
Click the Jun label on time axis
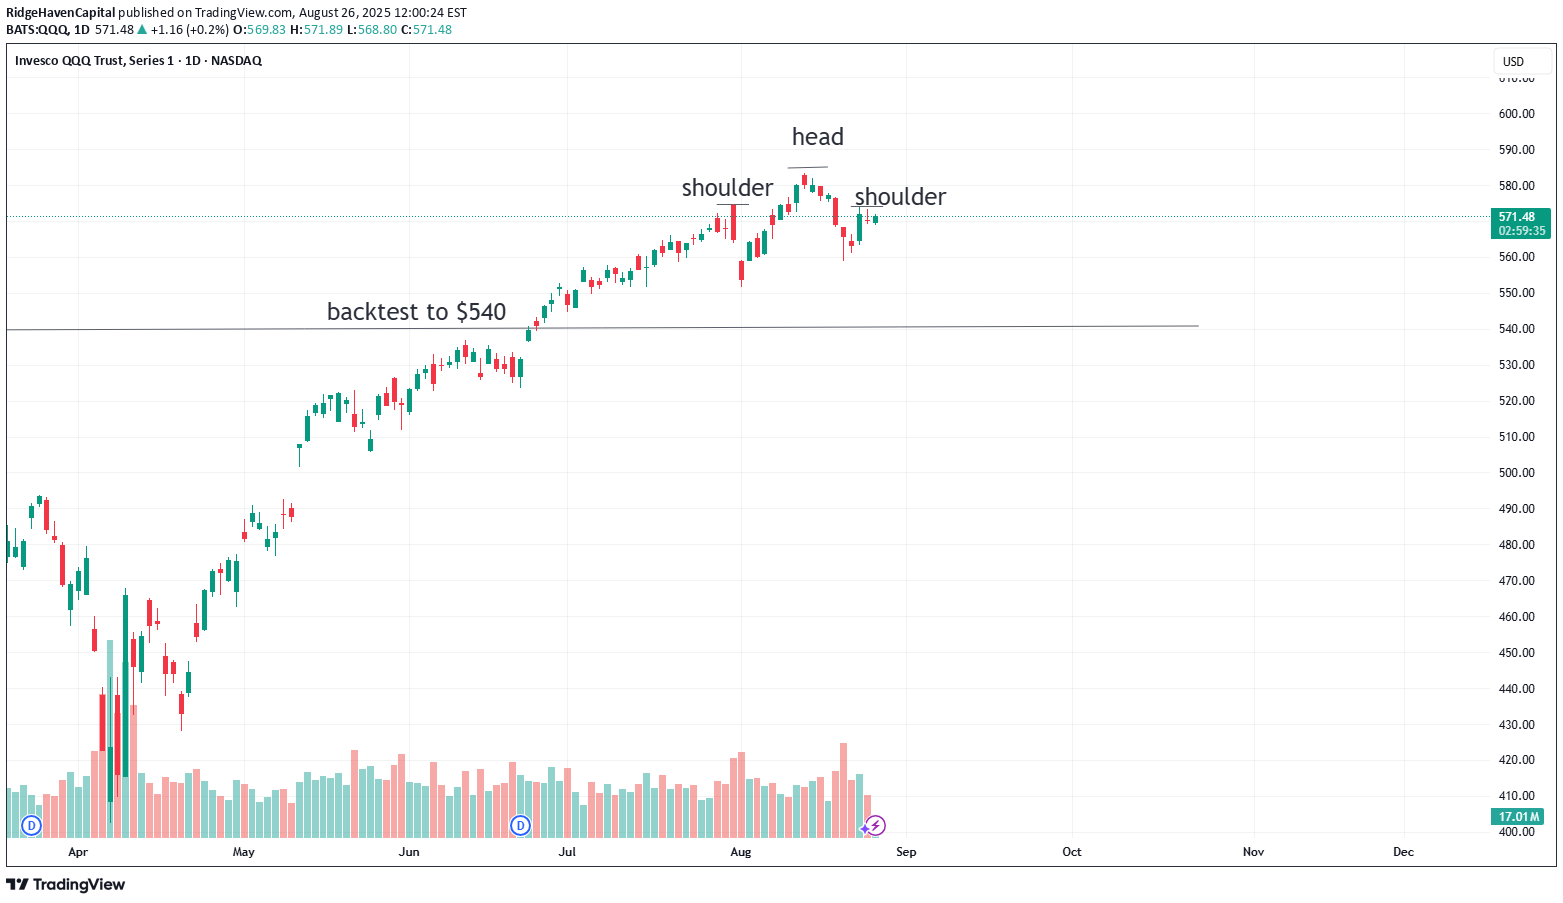(408, 852)
